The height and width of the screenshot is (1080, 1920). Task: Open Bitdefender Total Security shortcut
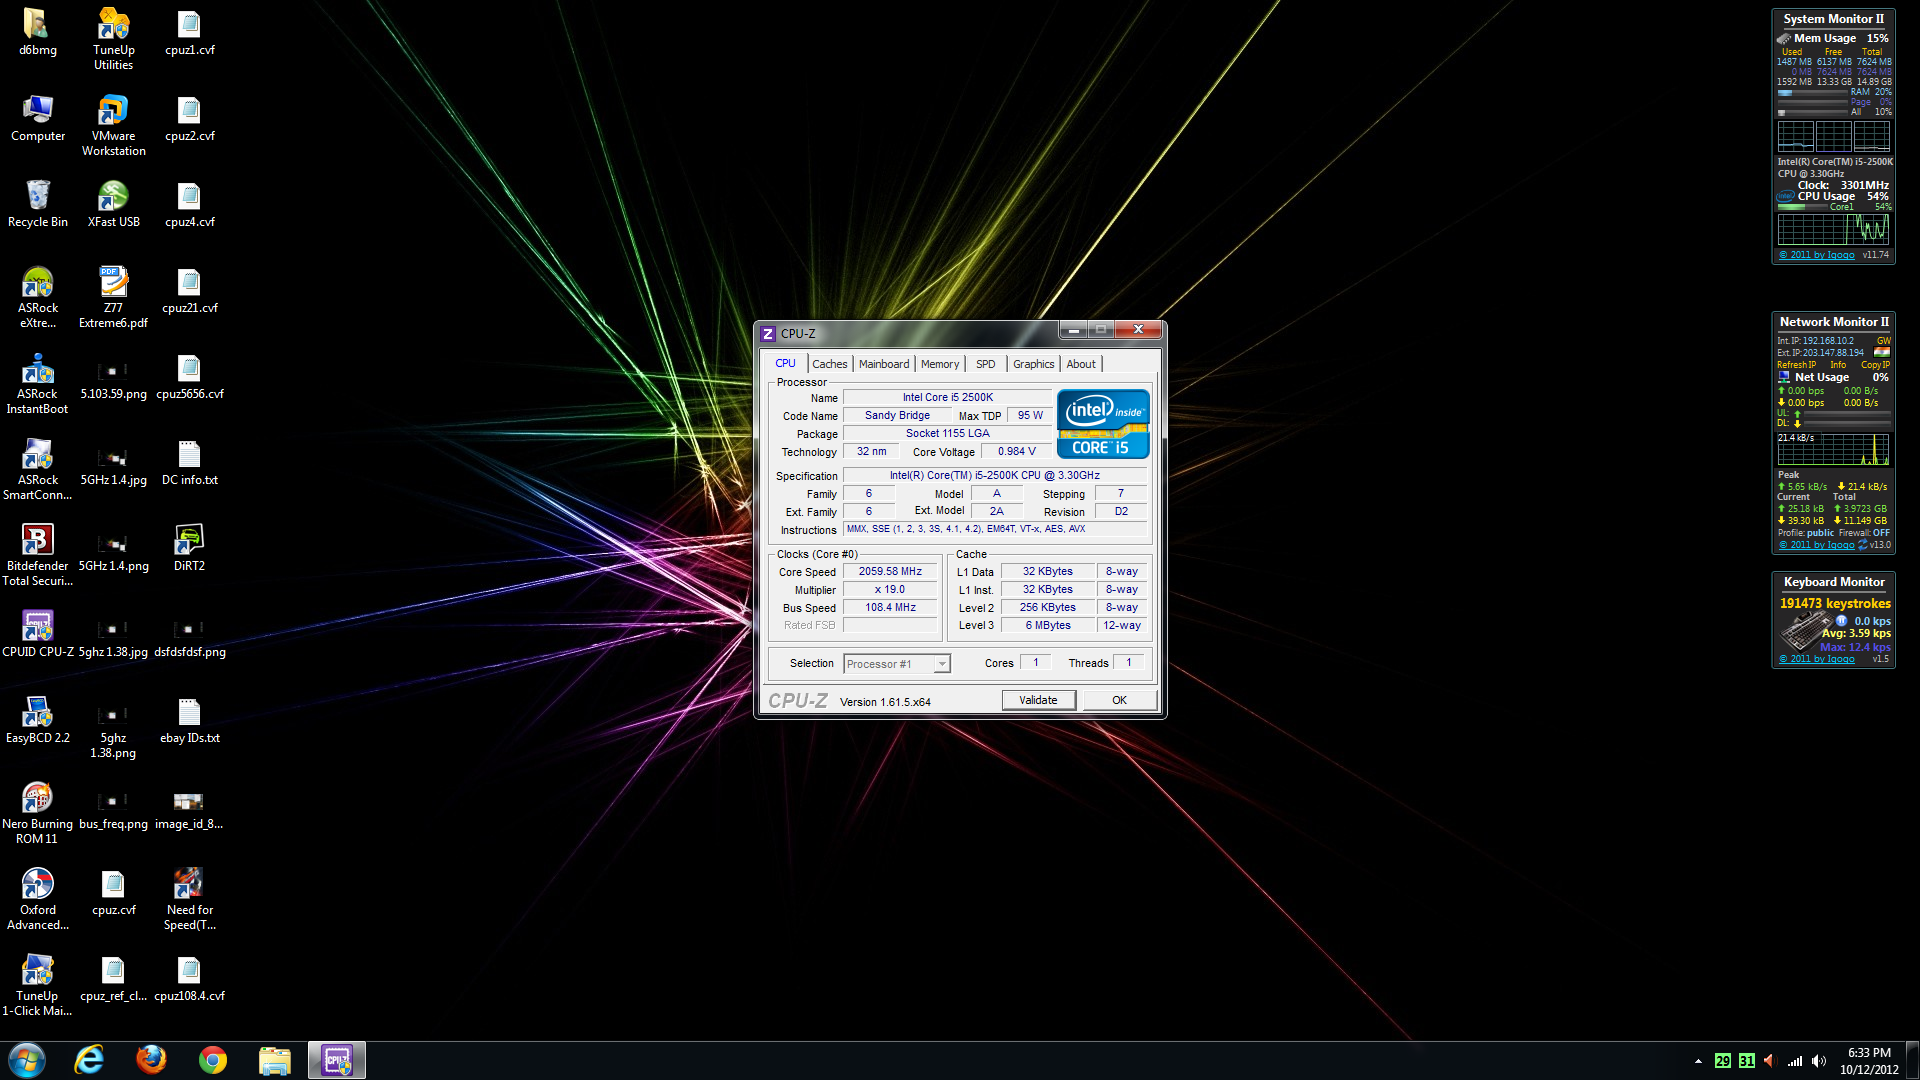[x=37, y=555]
